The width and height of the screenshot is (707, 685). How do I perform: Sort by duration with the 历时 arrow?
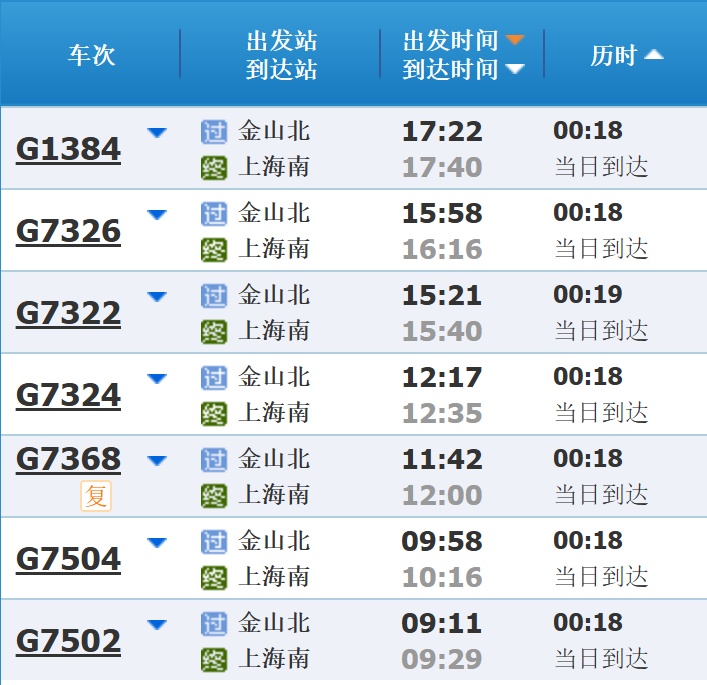[654, 55]
